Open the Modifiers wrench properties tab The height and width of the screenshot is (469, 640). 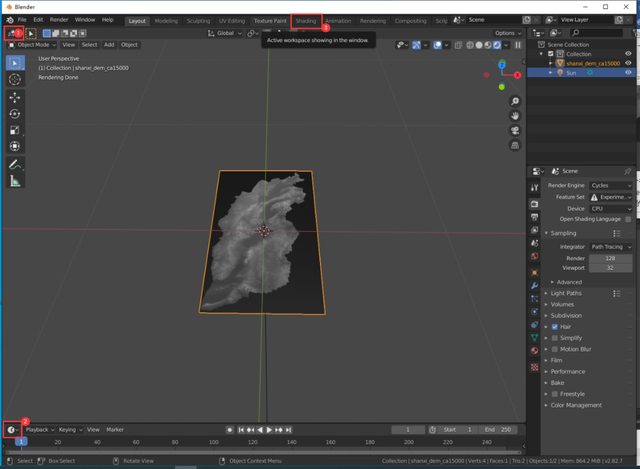535,285
